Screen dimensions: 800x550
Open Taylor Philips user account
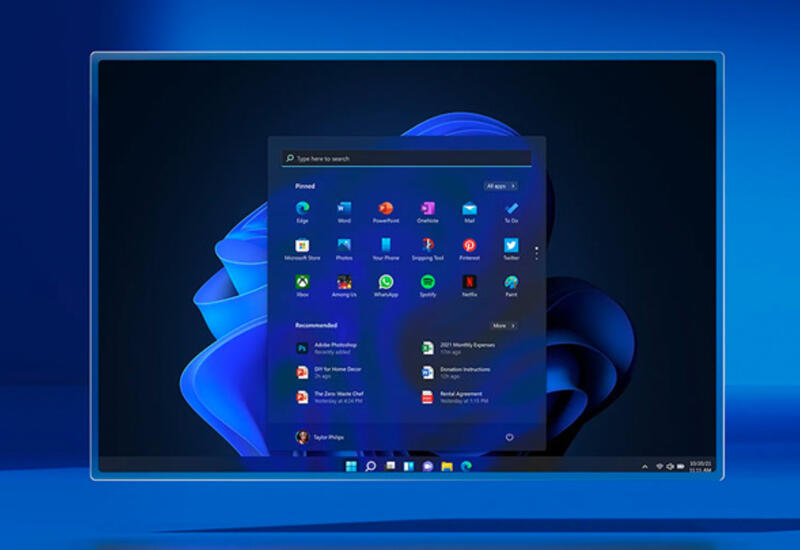pos(320,437)
